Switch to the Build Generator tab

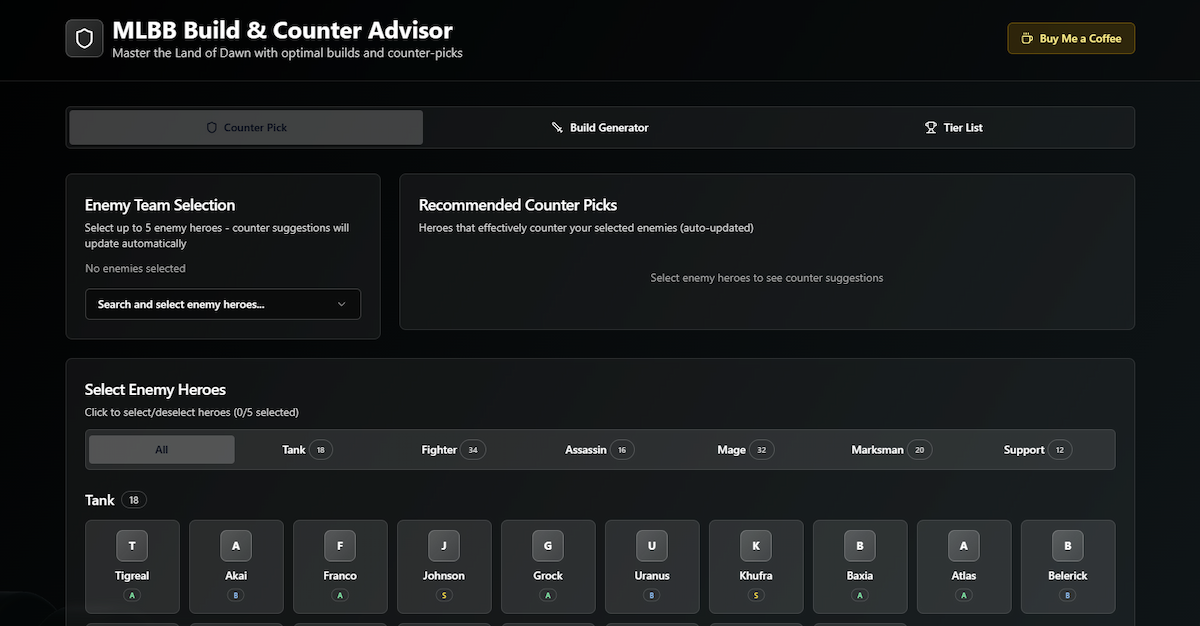coord(600,128)
